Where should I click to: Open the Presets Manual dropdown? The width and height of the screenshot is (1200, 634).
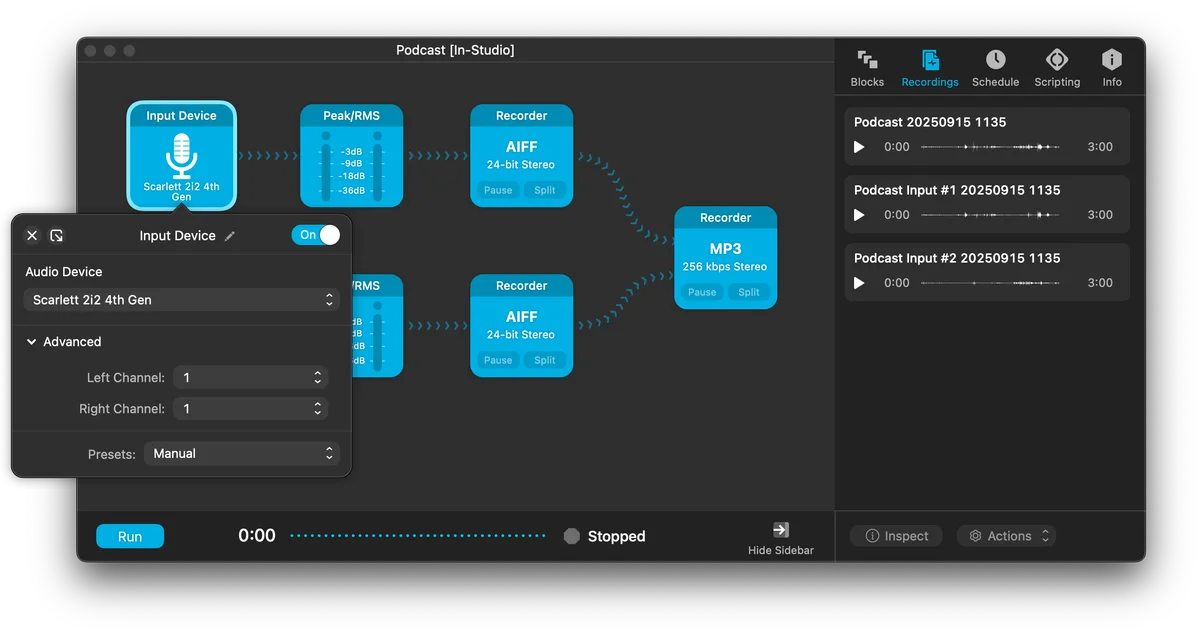coord(242,454)
